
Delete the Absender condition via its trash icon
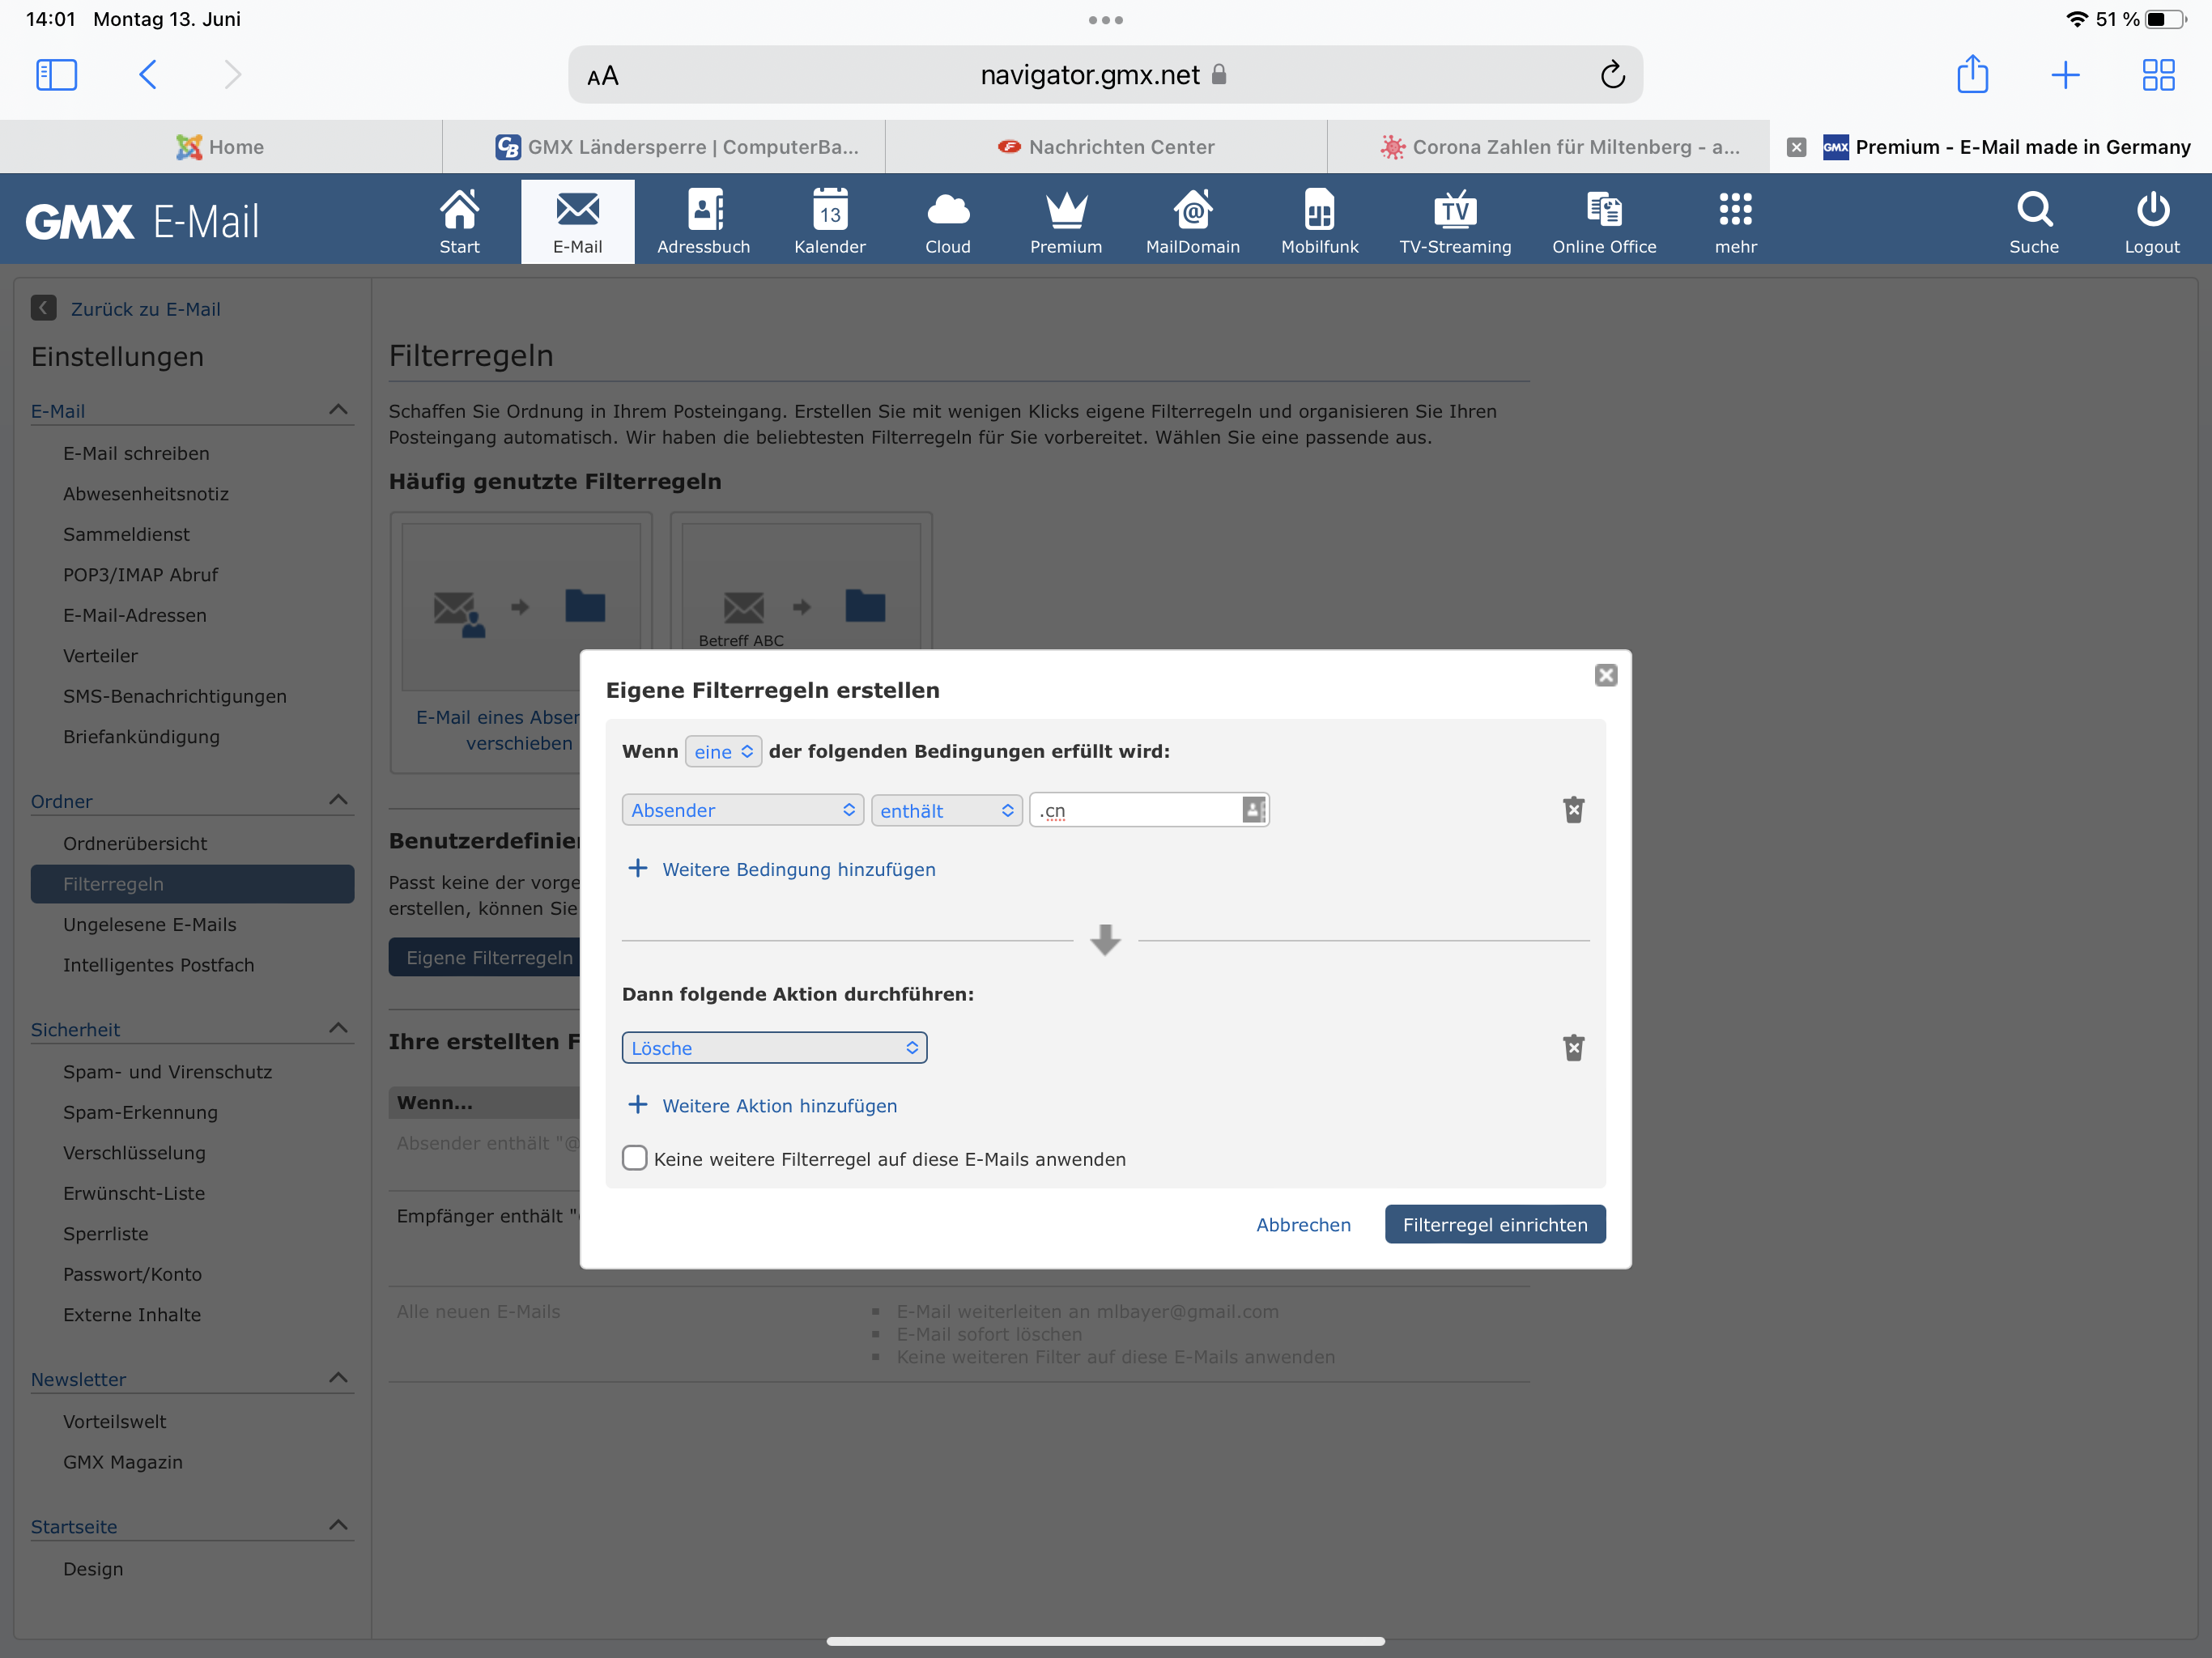pyautogui.click(x=1573, y=809)
